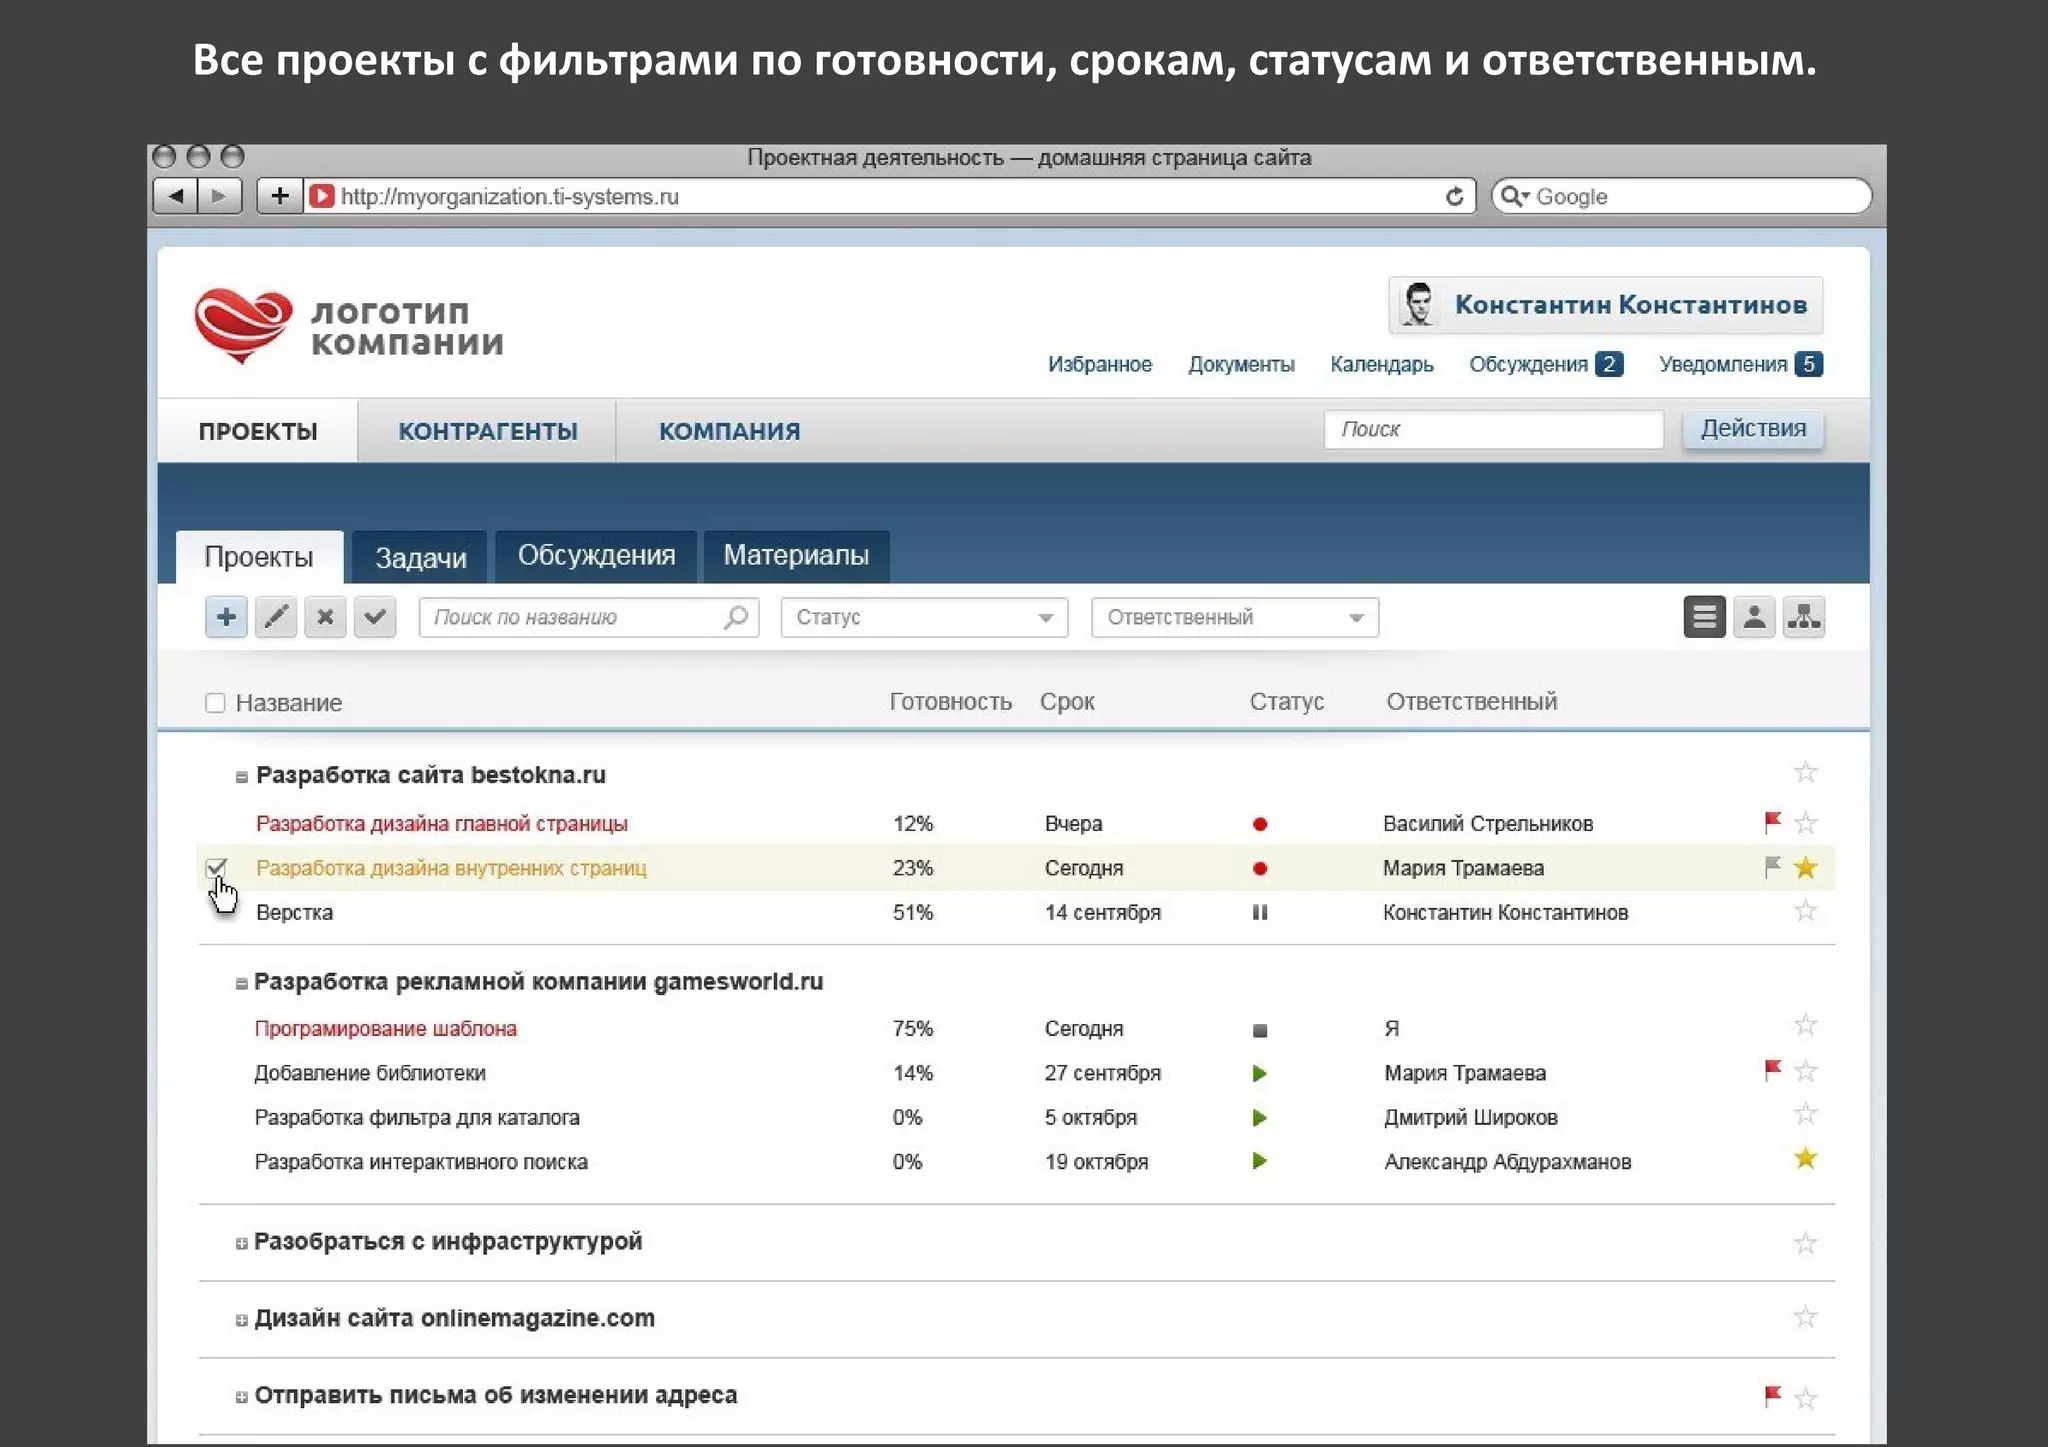2048x1447 pixels.
Task: Unstar the Разработка интерактивного поиска task
Action: pos(1805,1159)
